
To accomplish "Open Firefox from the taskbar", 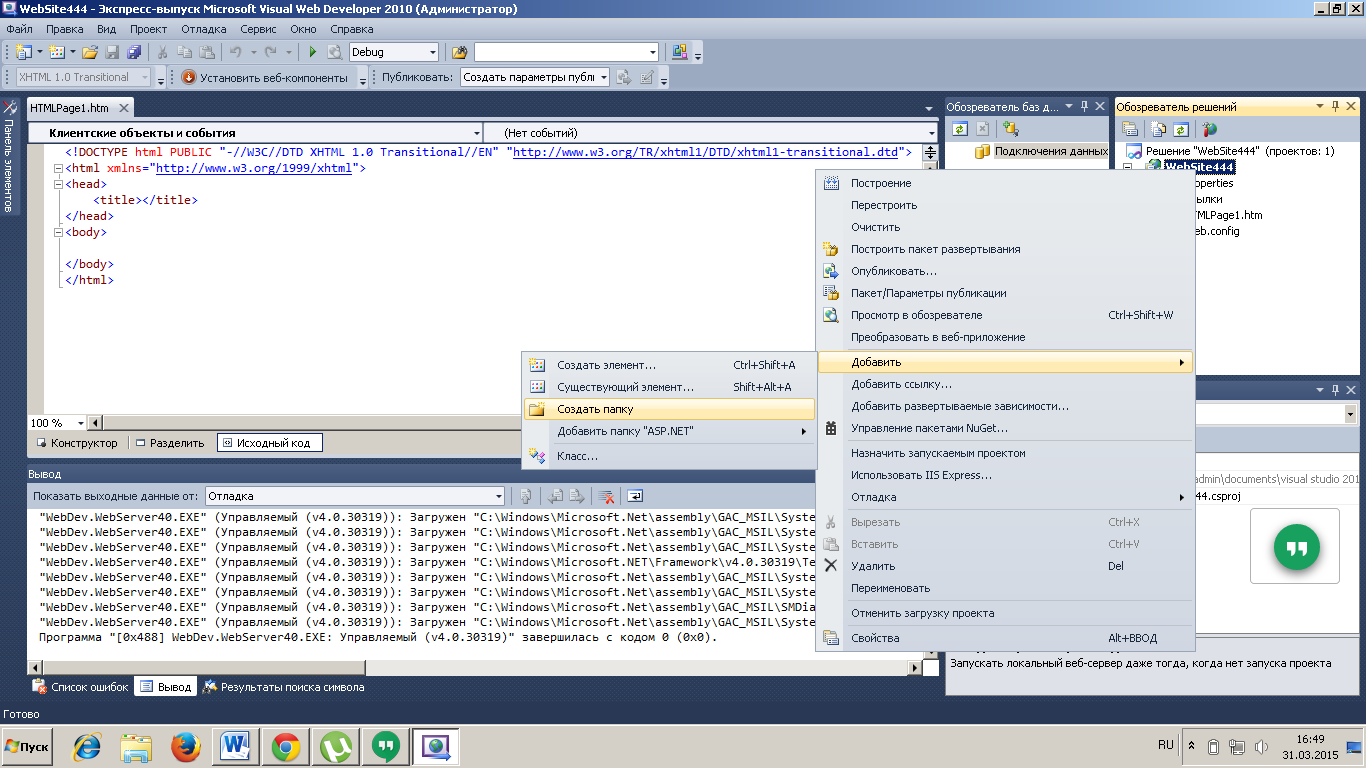I will (185, 747).
